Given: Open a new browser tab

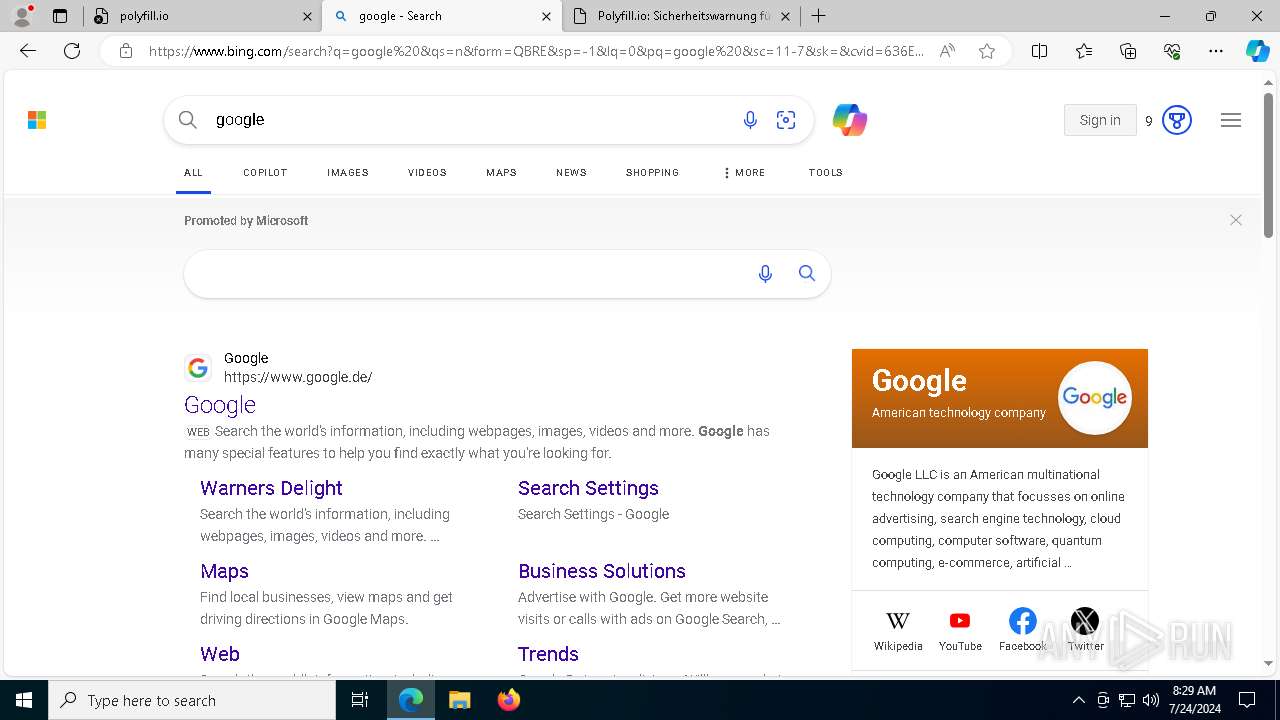Looking at the screenshot, I should [818, 16].
